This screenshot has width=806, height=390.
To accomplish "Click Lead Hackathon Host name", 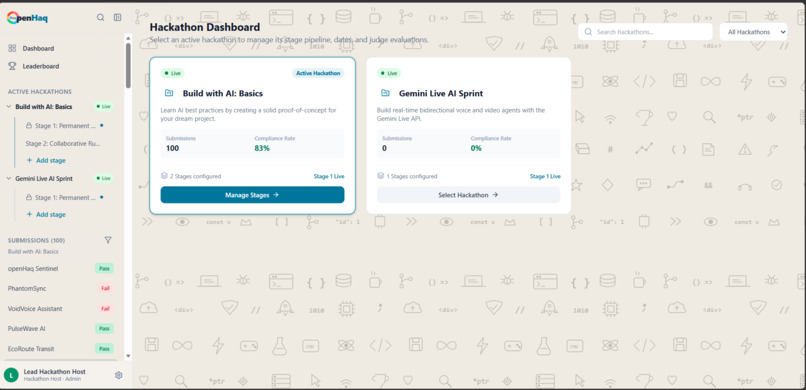I will 54,372.
